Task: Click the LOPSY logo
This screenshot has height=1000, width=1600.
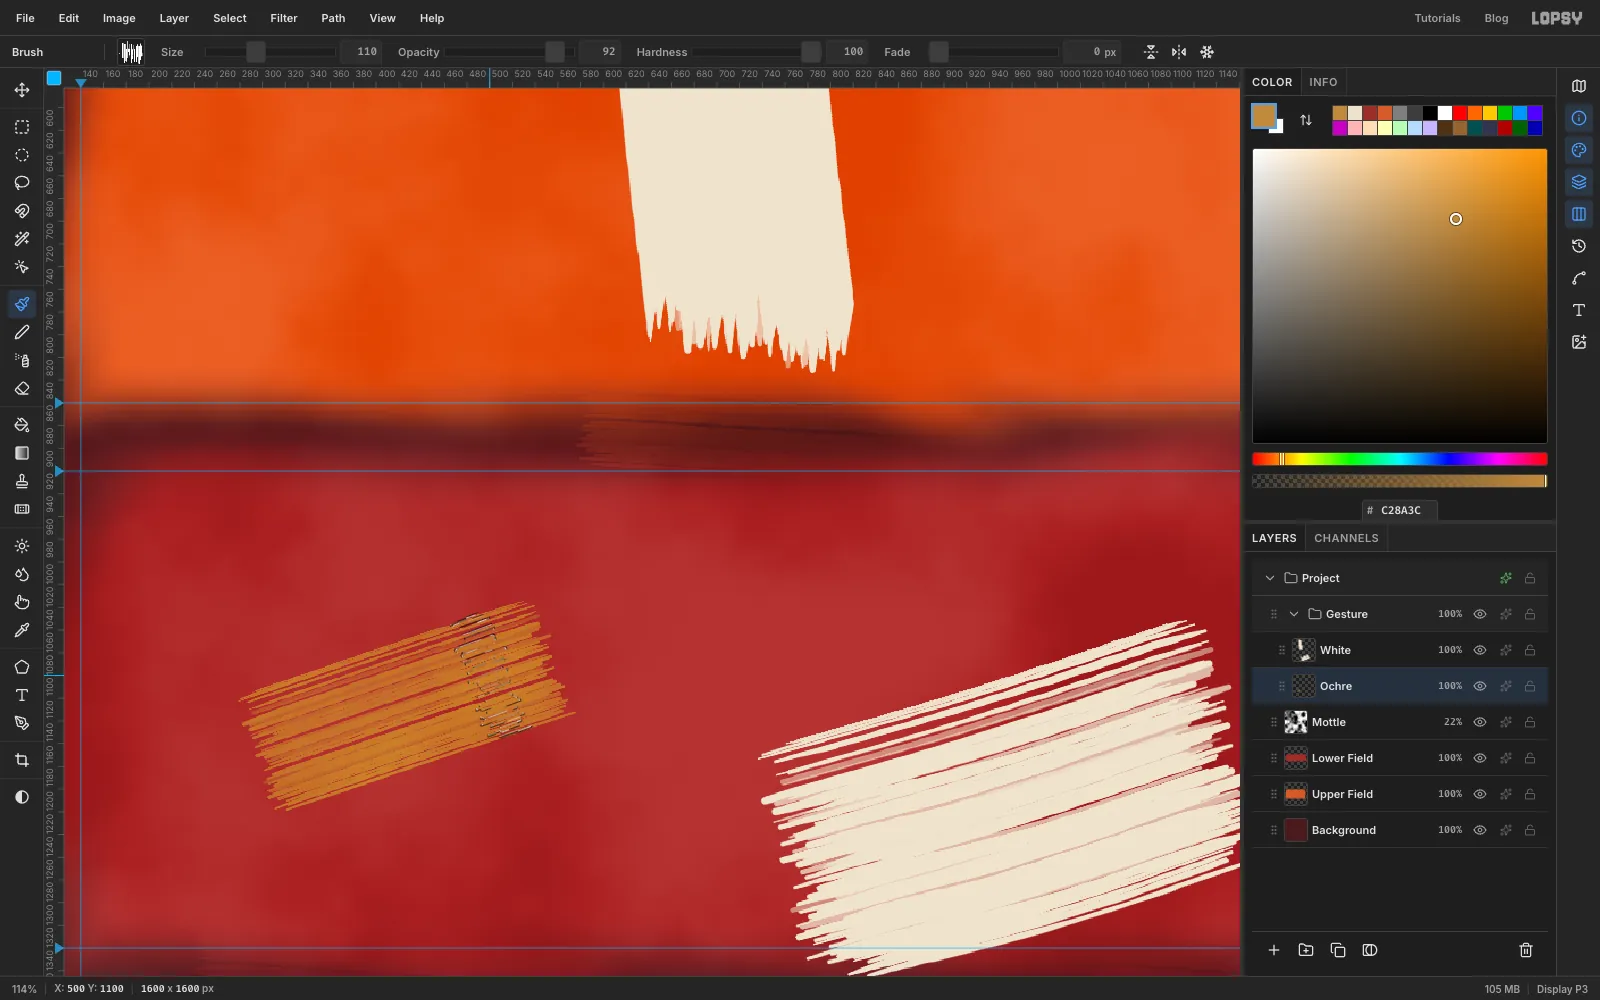Action: click(x=1557, y=18)
